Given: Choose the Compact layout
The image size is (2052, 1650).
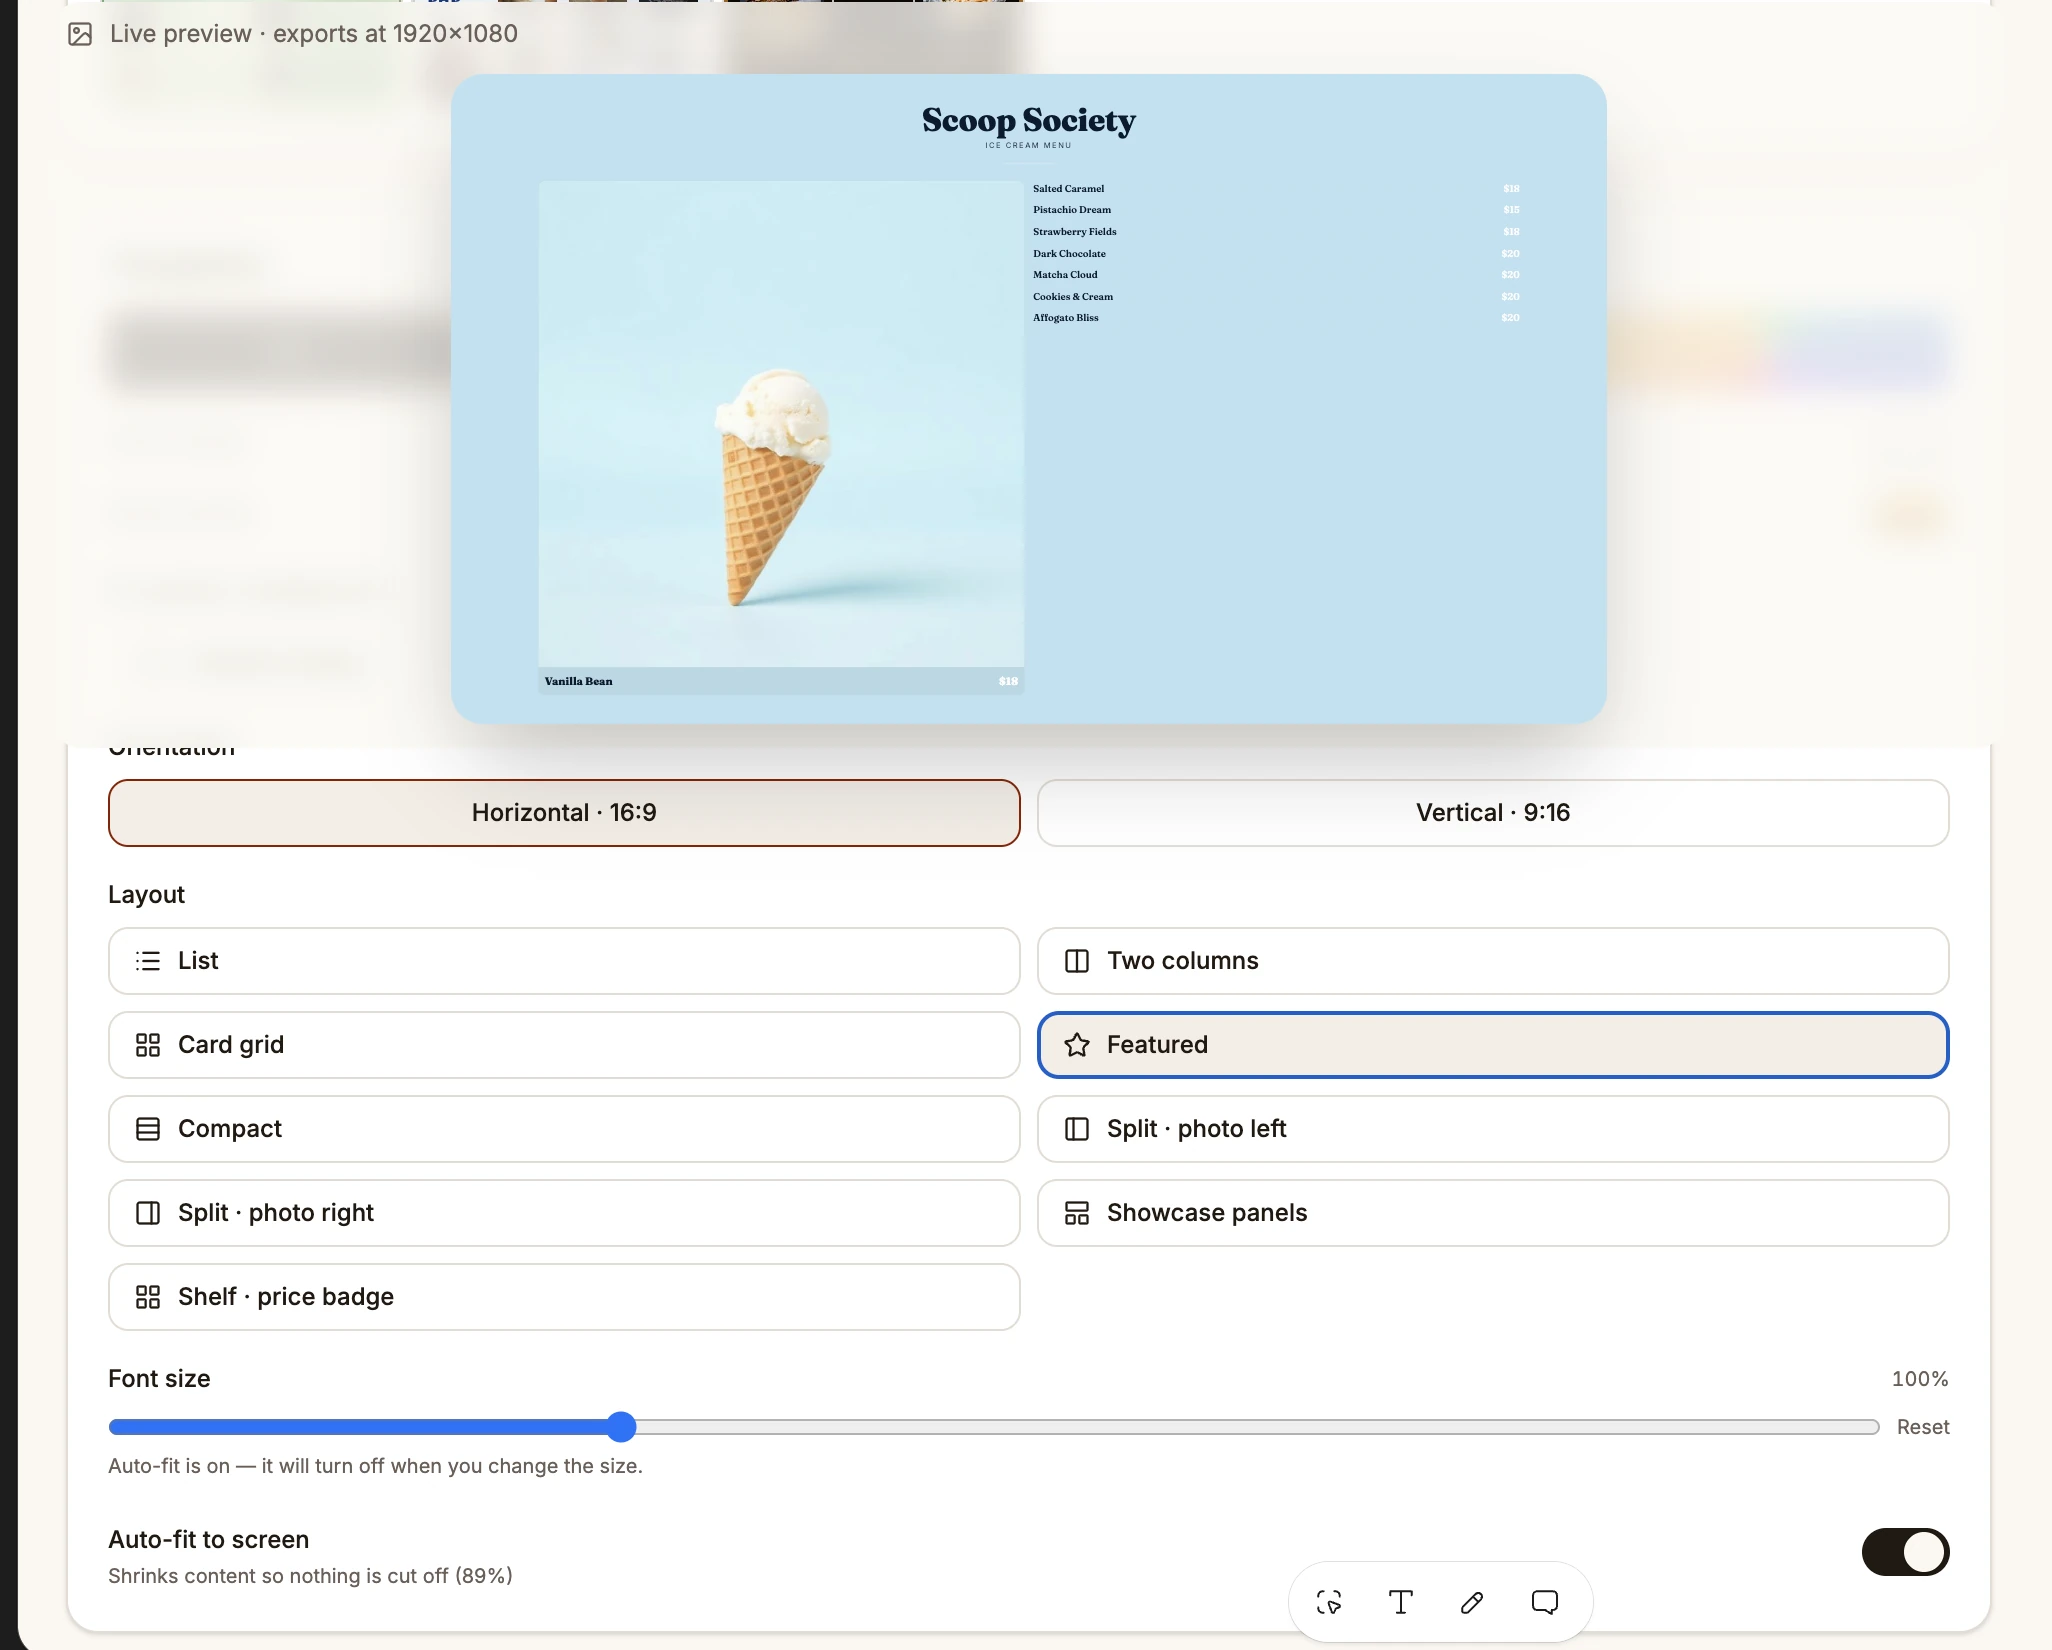Looking at the screenshot, I should 564,1128.
